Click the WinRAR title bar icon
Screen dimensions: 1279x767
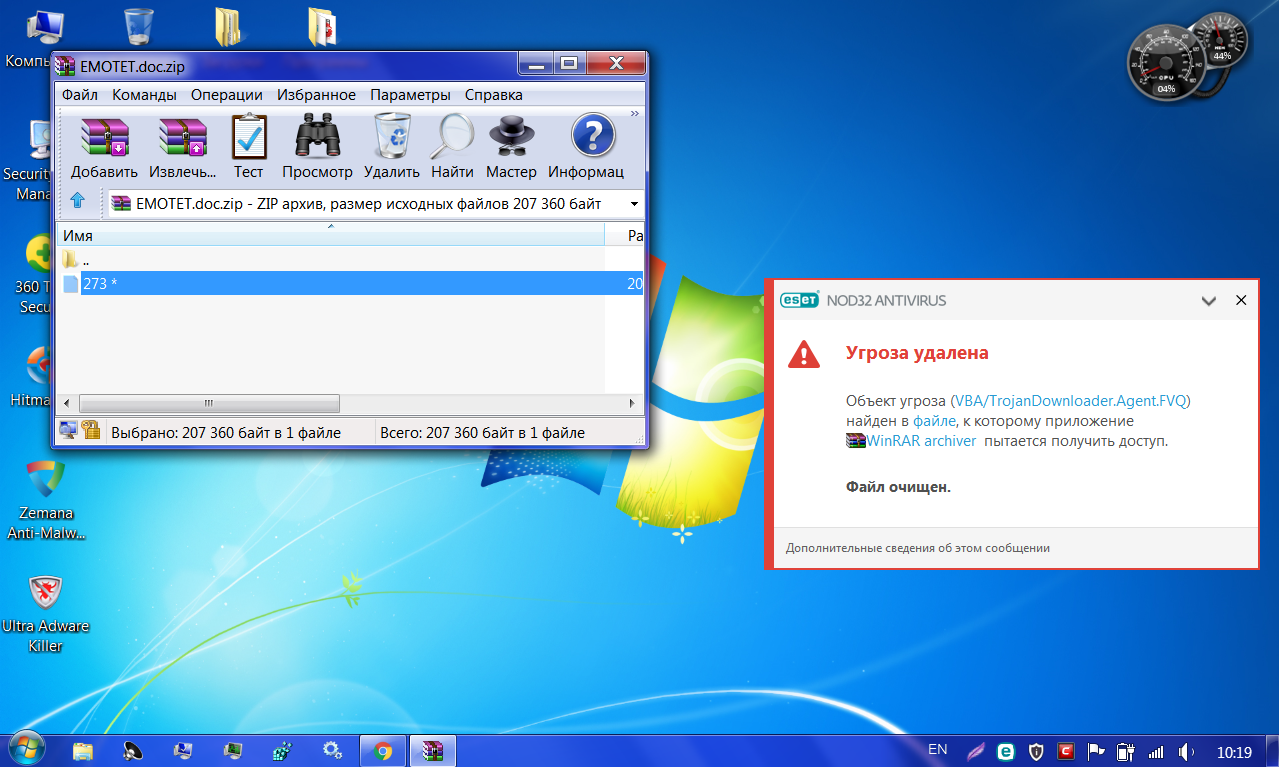(x=66, y=65)
